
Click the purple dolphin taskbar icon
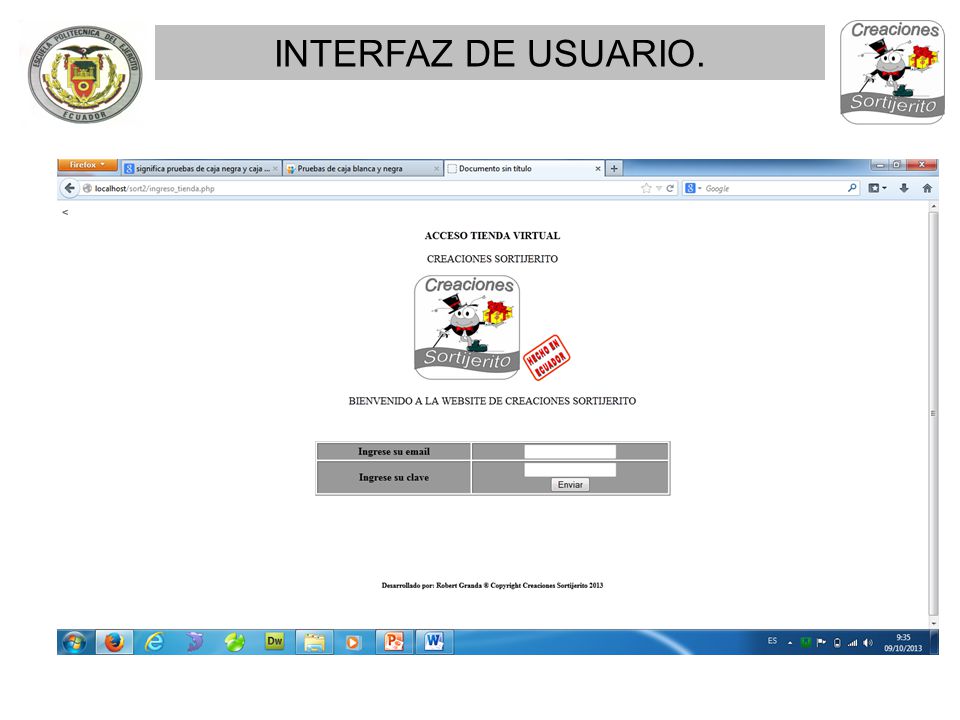point(194,642)
